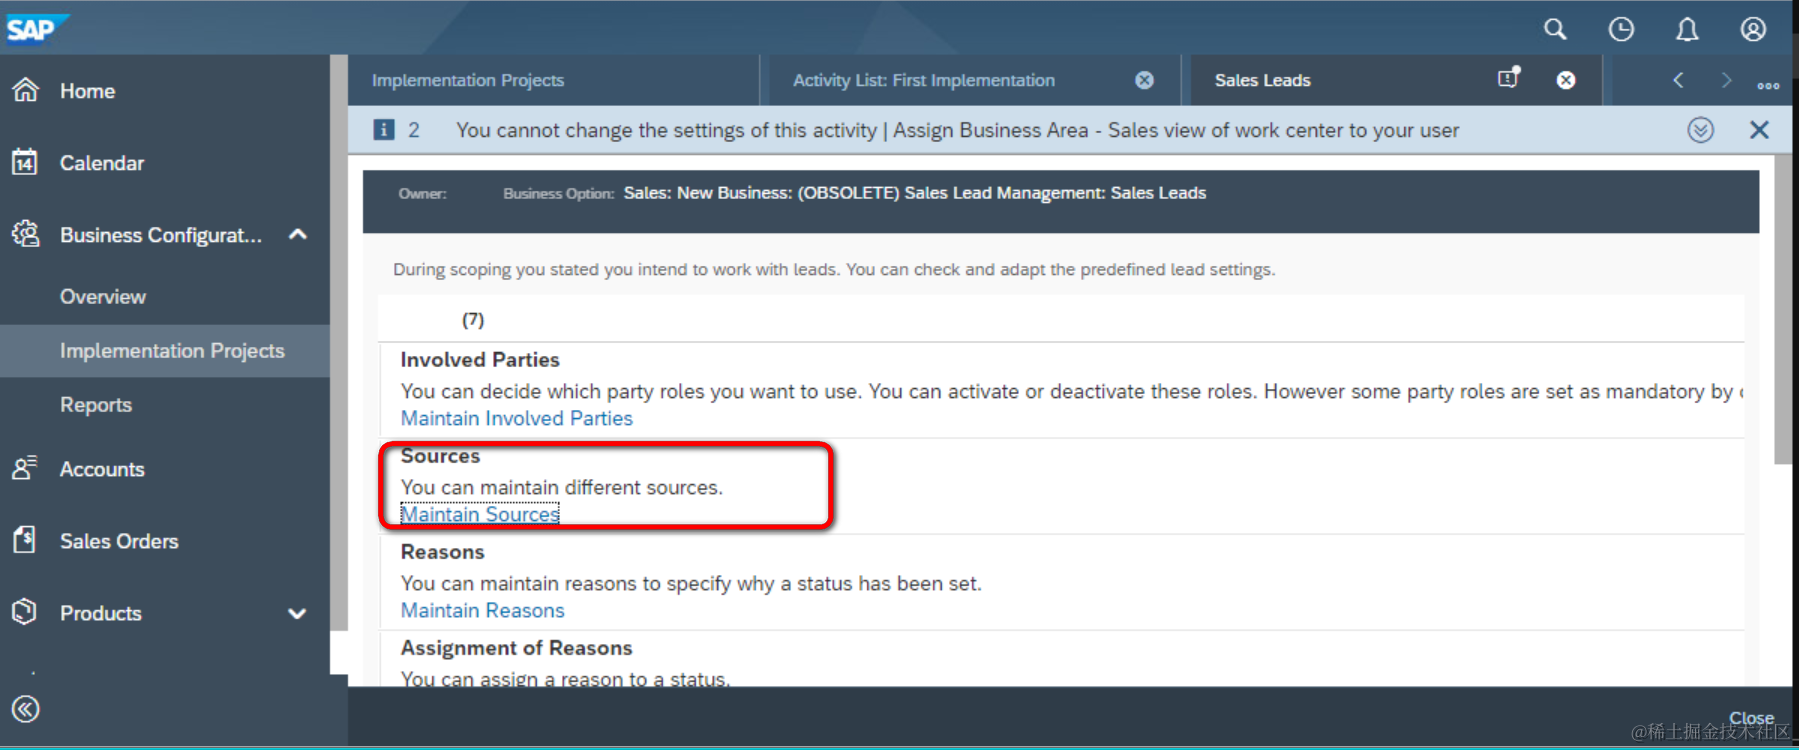
Task: Open the notifications bell
Action: [1687, 29]
